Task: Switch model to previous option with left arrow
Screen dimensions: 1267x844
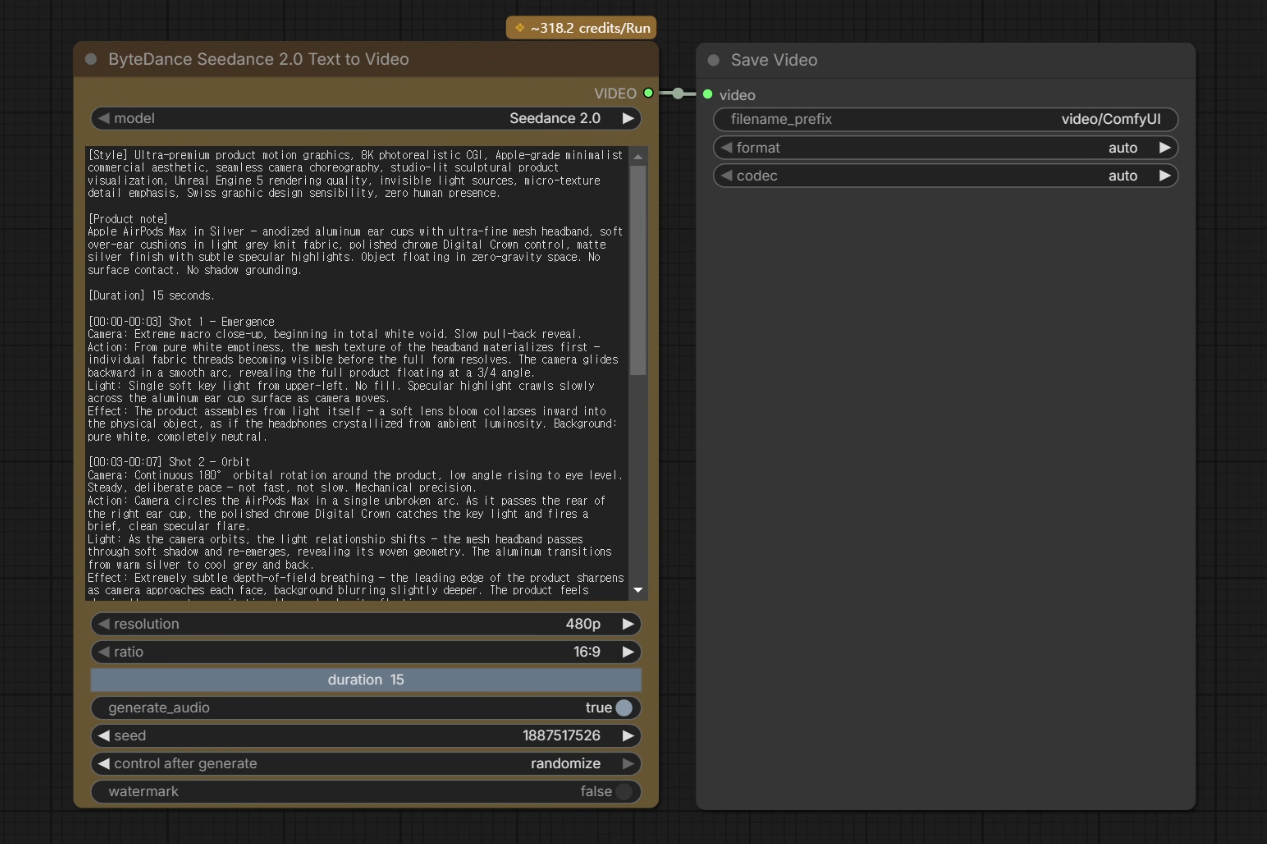Action: 104,118
